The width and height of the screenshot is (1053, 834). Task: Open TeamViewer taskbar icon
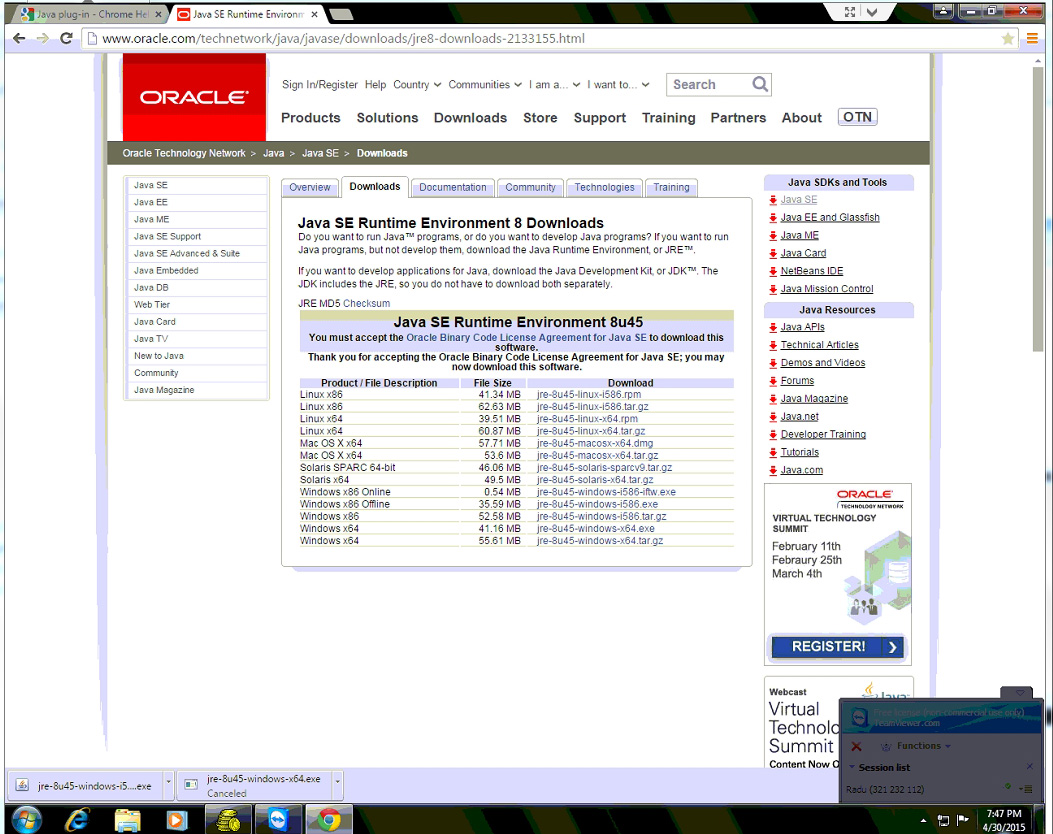[x=277, y=820]
